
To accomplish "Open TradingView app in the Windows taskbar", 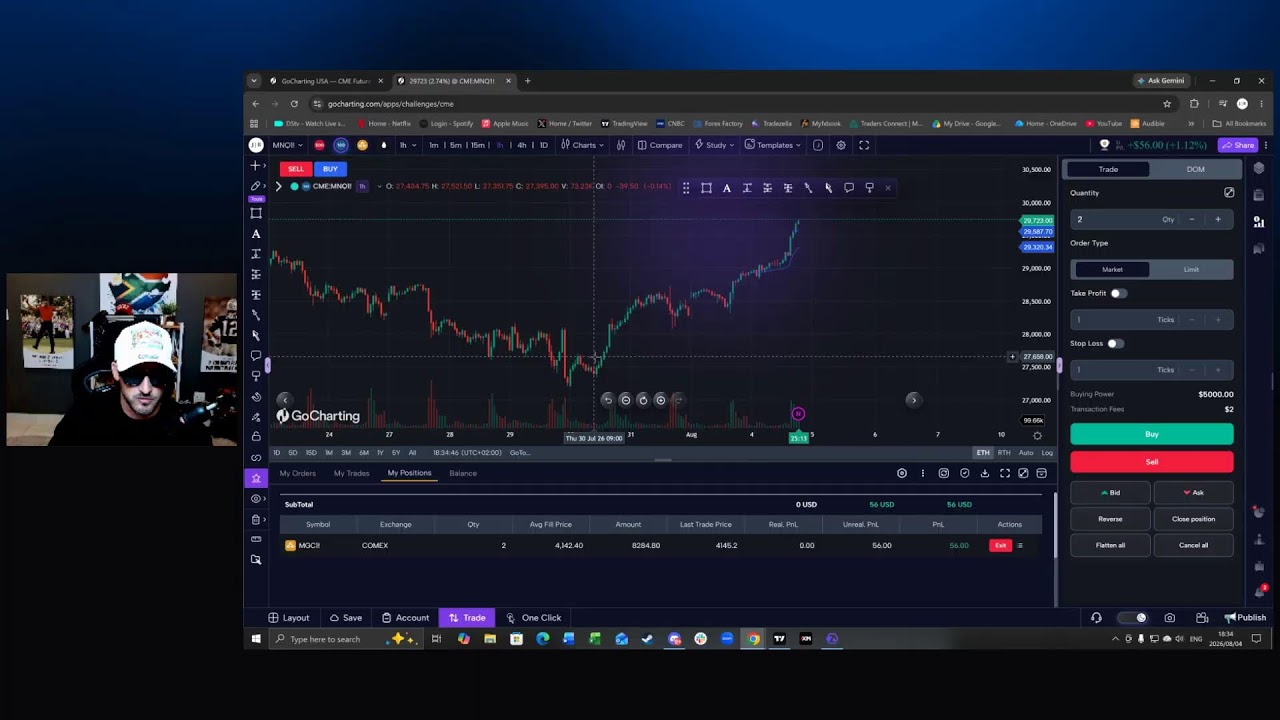I will point(779,639).
